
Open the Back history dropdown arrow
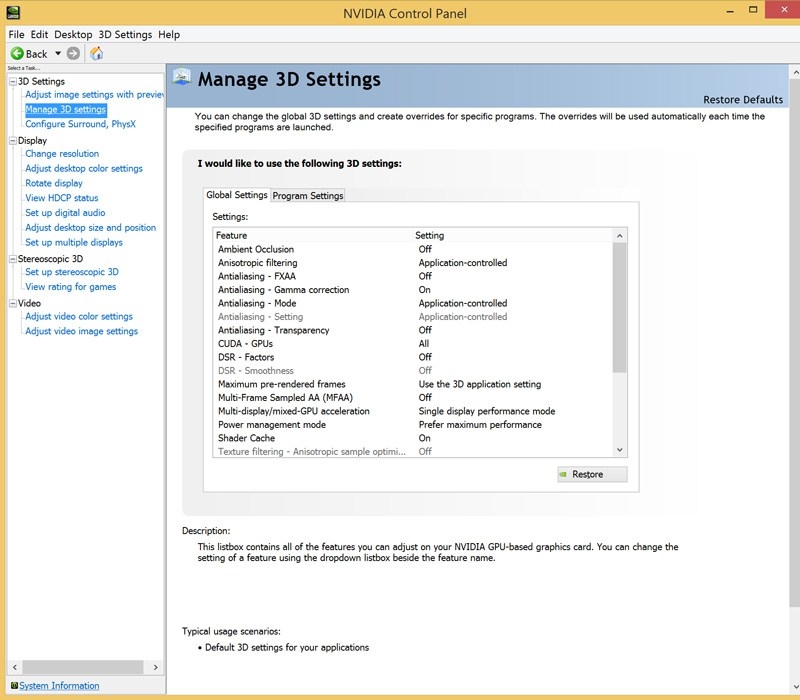click(58, 54)
